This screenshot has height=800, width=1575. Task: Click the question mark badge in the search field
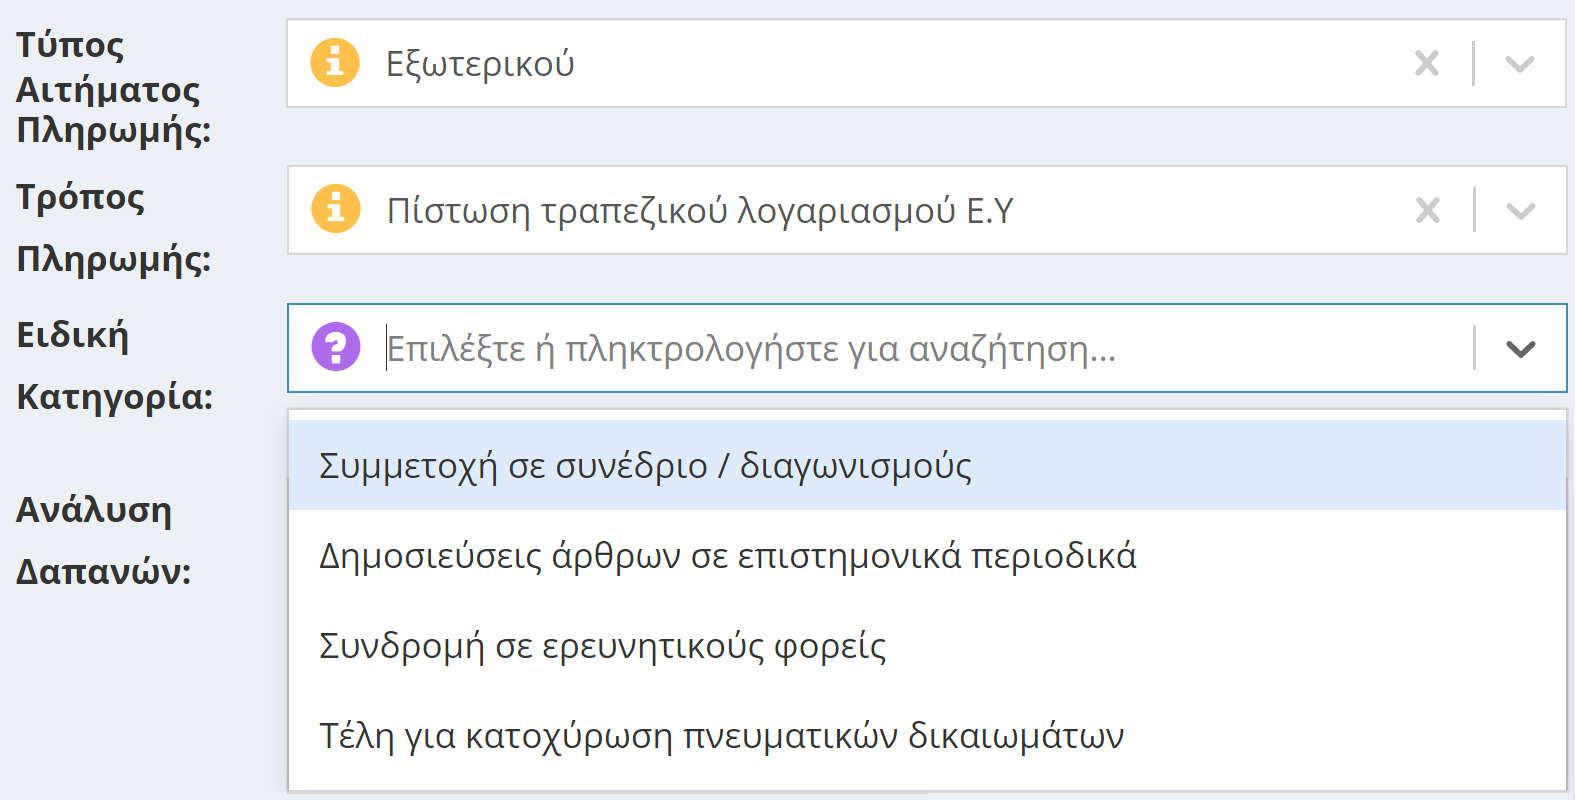335,348
